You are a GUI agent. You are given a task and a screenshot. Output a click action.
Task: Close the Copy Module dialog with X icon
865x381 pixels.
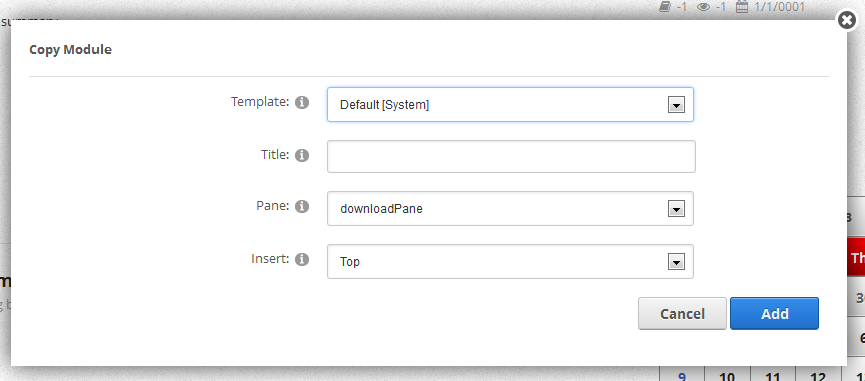(x=847, y=20)
